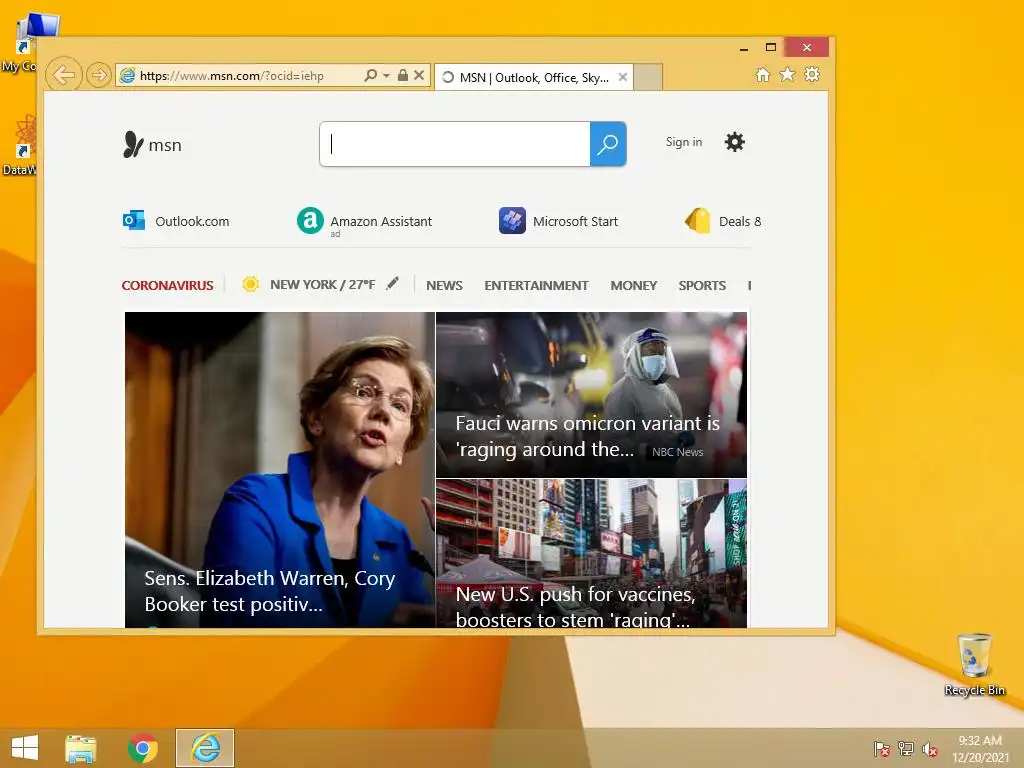Viewport: 1024px width, 768px height.
Task: Close the MSN browser tab
Action: point(623,77)
